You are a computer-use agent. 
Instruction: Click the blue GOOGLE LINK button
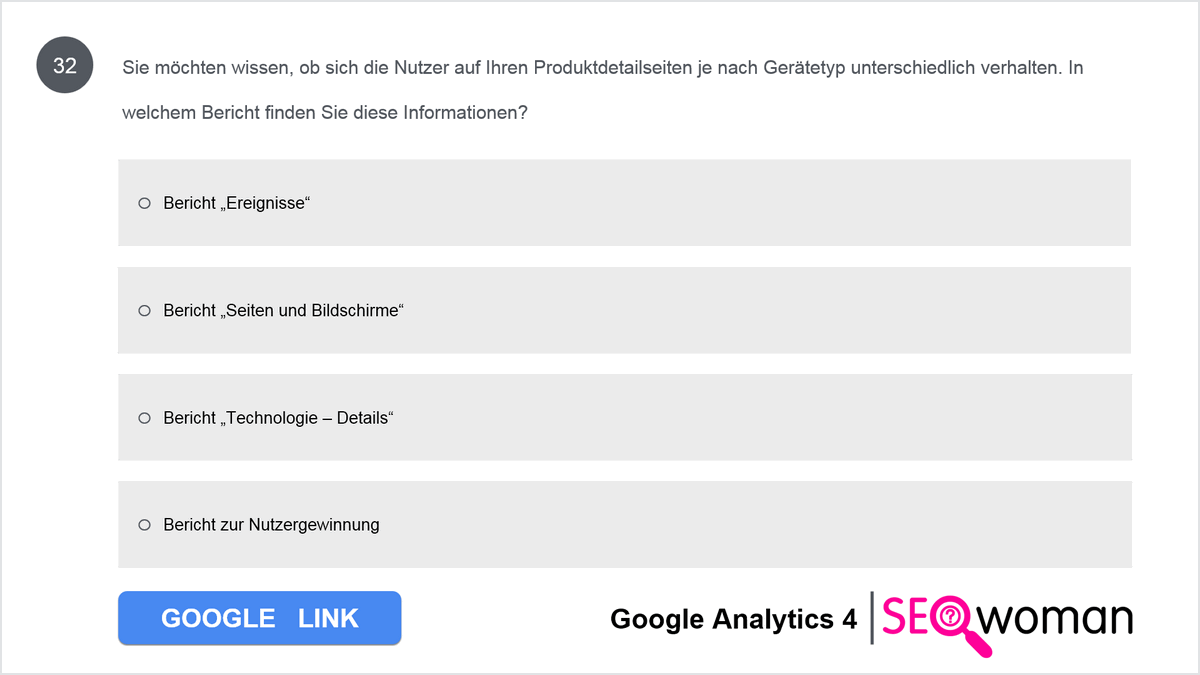click(x=260, y=618)
